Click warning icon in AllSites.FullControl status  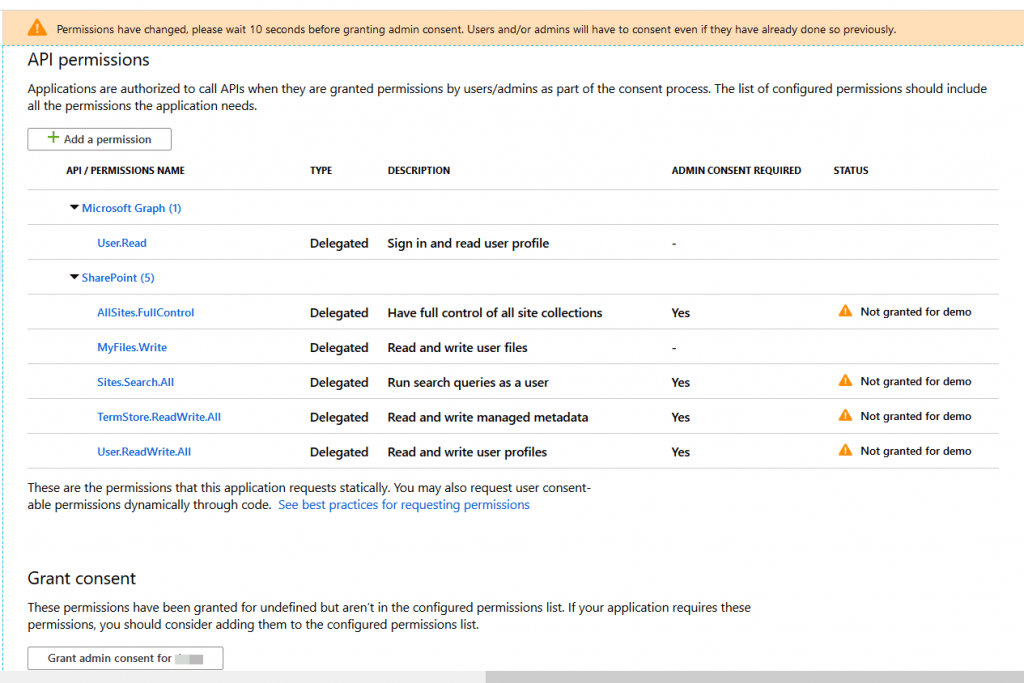[845, 311]
